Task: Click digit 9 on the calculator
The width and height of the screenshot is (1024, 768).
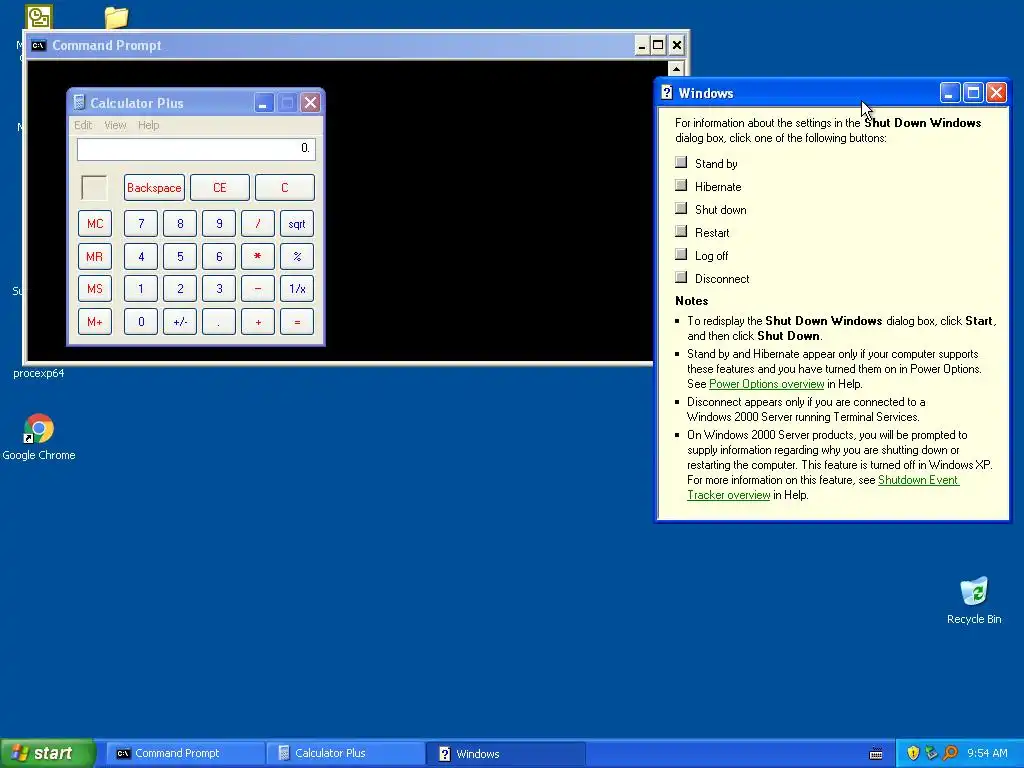Action: click(219, 223)
